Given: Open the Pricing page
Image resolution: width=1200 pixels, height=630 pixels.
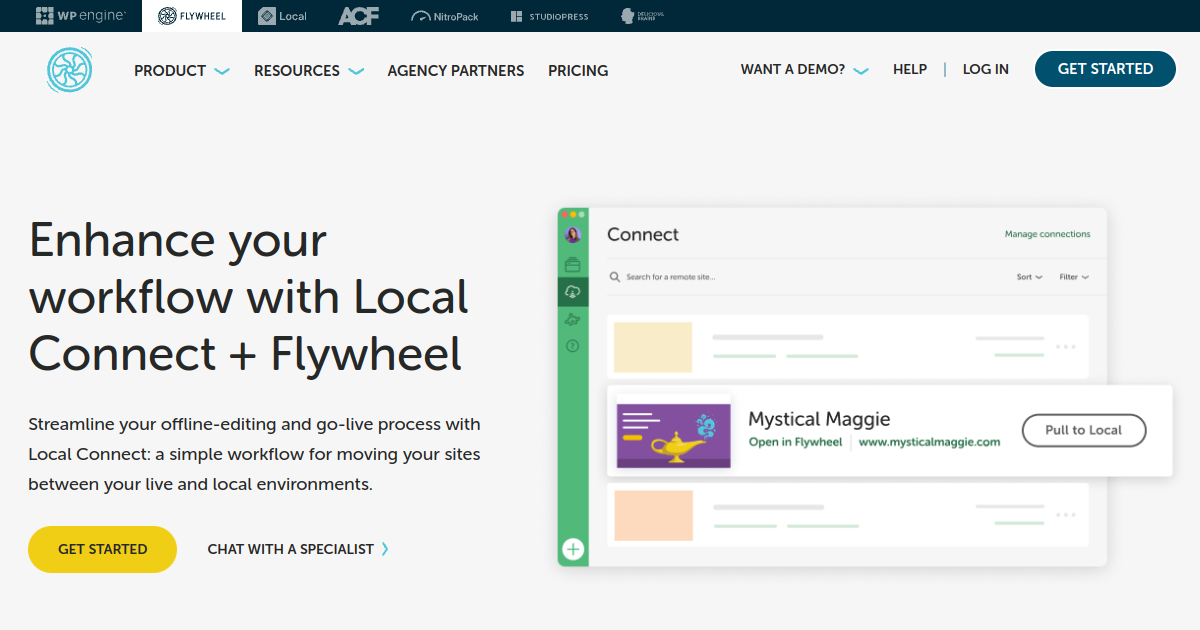Looking at the screenshot, I should [x=578, y=71].
